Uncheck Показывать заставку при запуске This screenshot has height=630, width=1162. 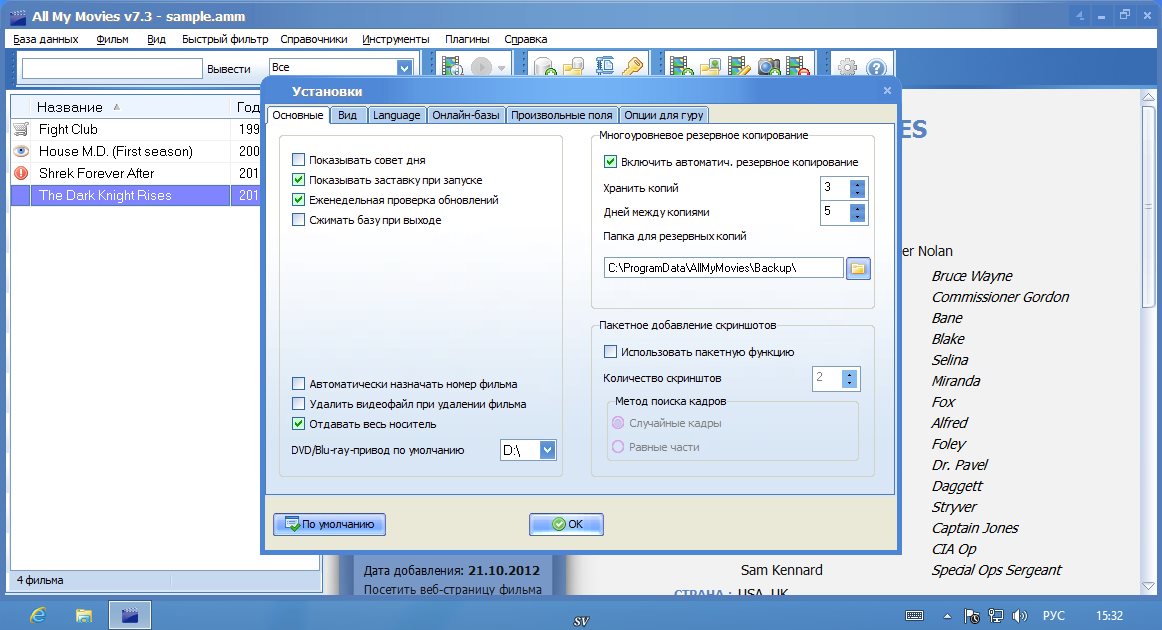pyautogui.click(x=298, y=179)
